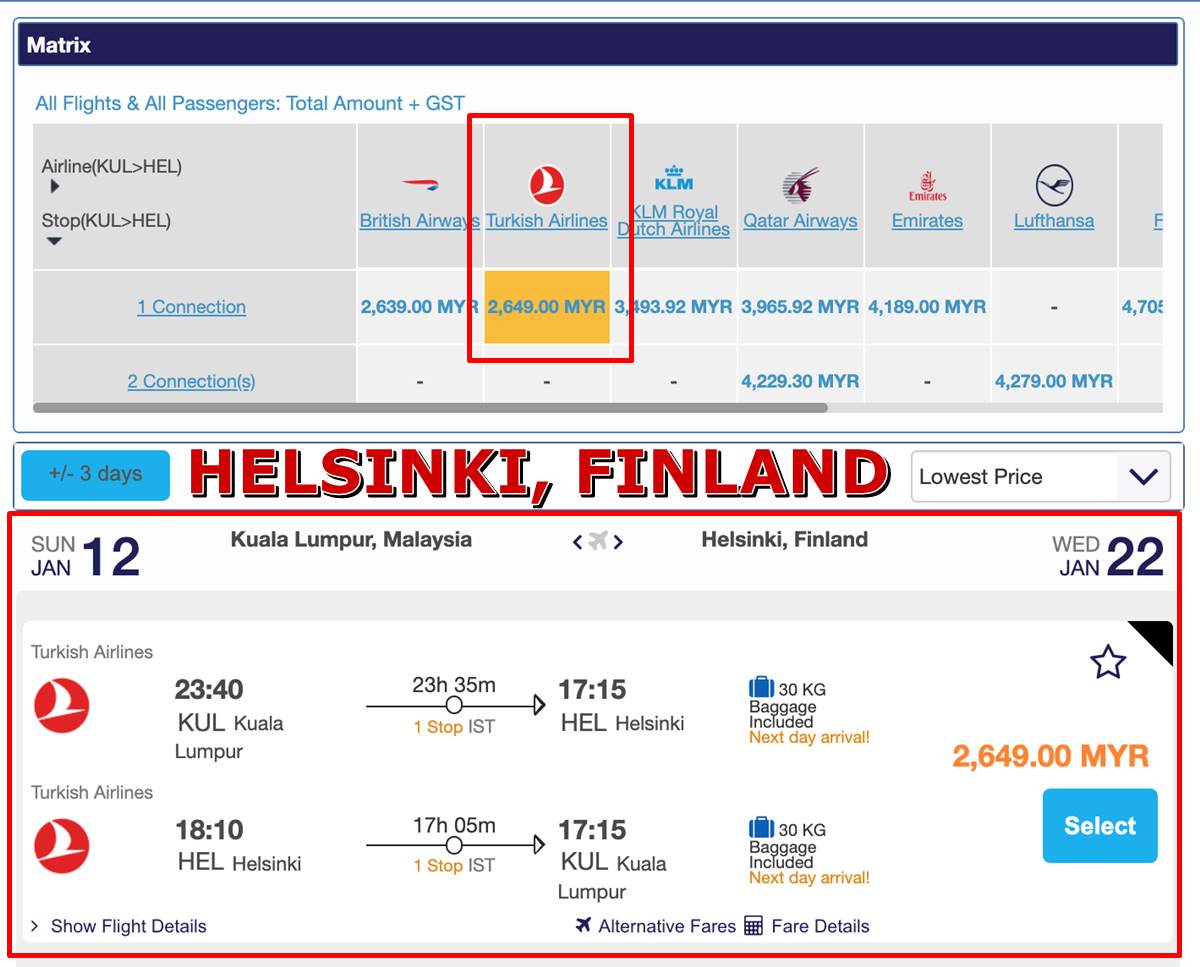Click return flight 30 KG baggage icon
The width and height of the screenshot is (1200, 967).
(x=762, y=828)
